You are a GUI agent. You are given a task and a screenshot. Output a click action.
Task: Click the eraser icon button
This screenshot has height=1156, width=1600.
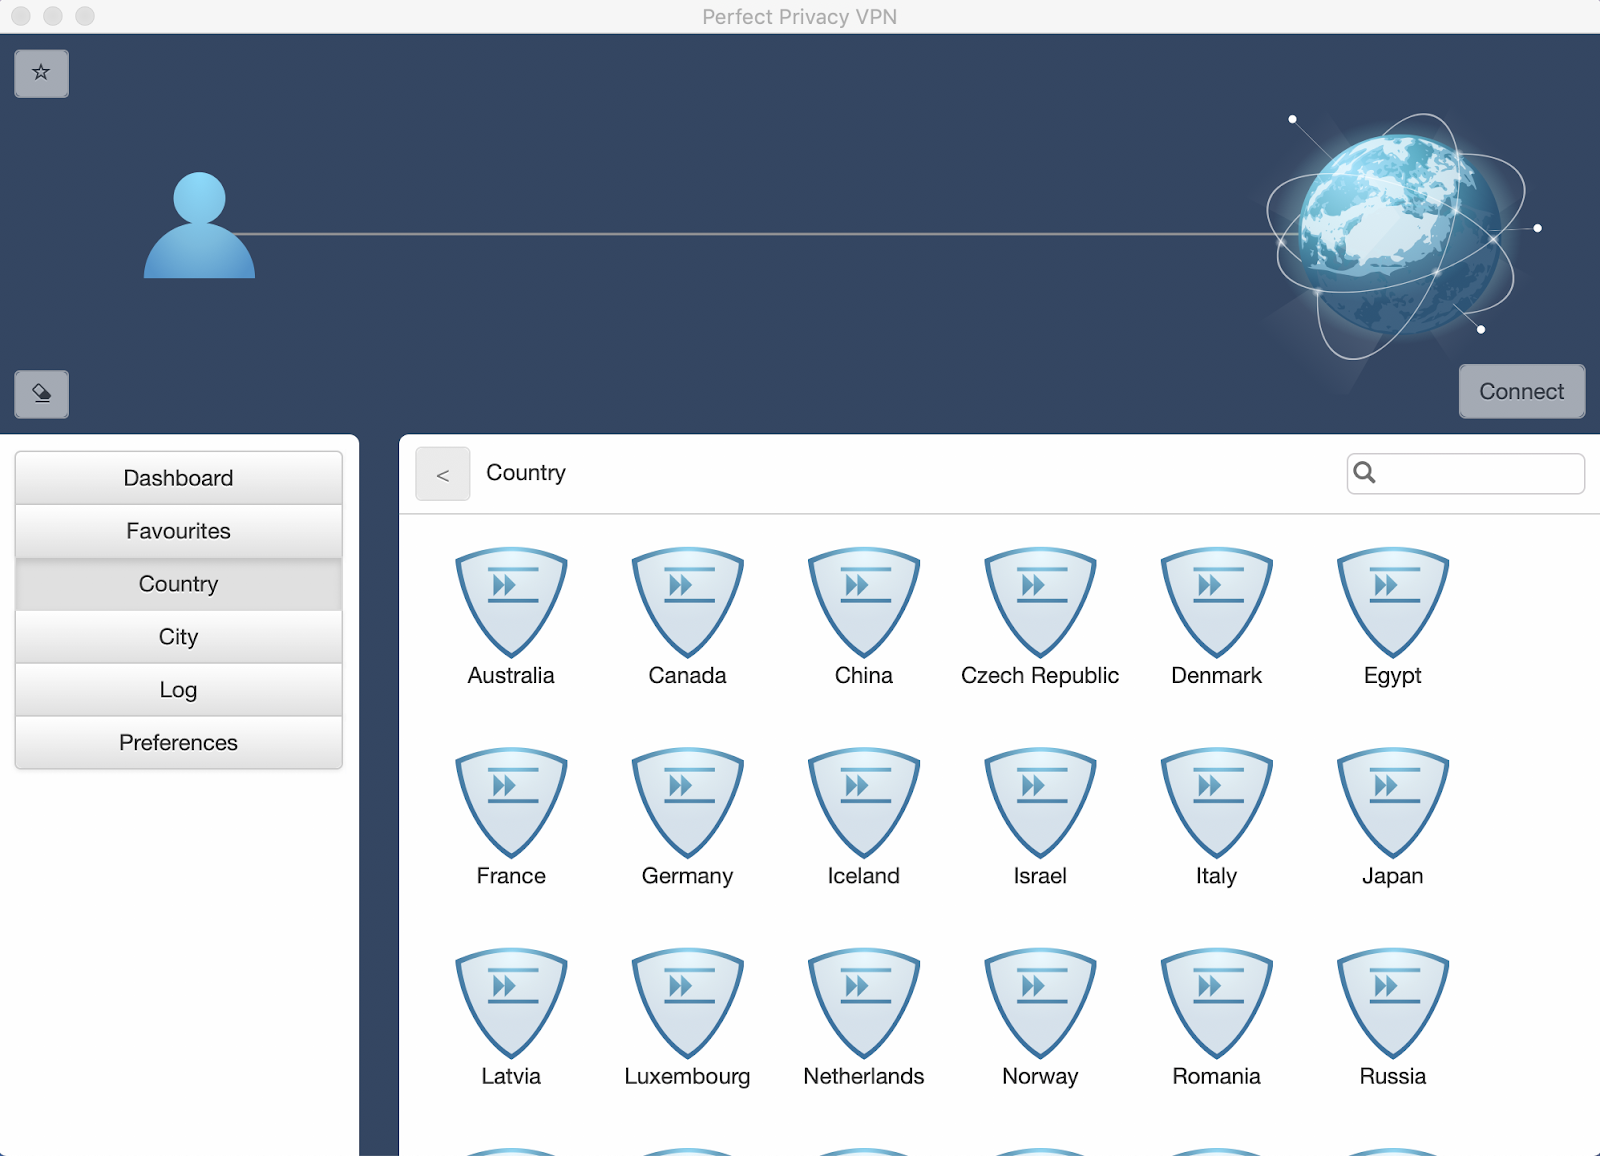[41, 394]
